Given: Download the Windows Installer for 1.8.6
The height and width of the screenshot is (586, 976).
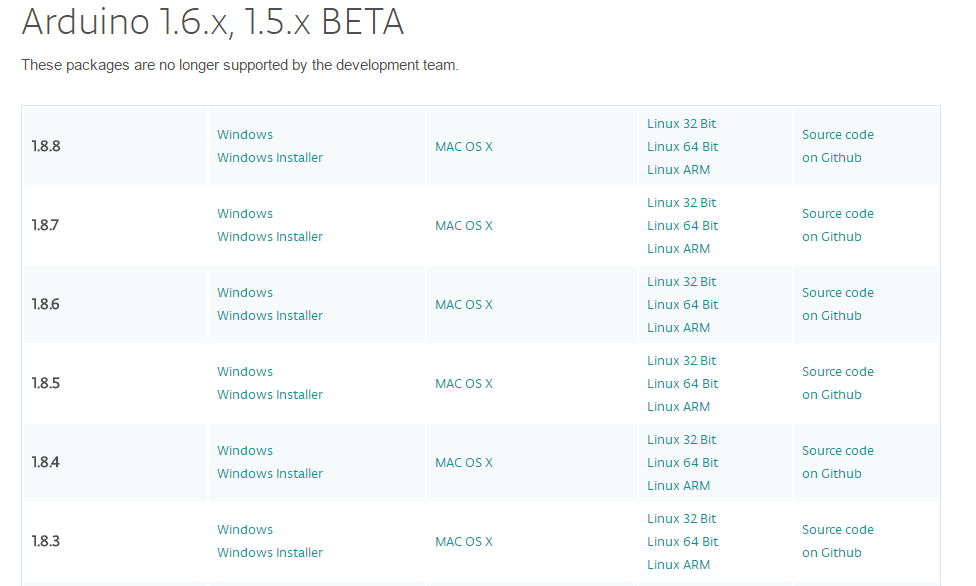Looking at the screenshot, I should [x=270, y=316].
